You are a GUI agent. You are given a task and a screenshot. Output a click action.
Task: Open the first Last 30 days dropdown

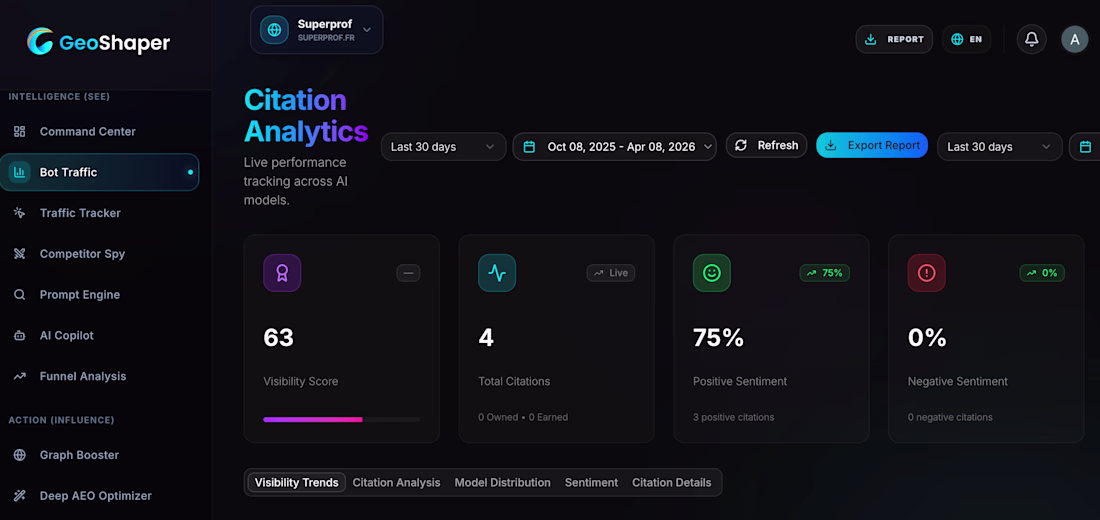(443, 147)
